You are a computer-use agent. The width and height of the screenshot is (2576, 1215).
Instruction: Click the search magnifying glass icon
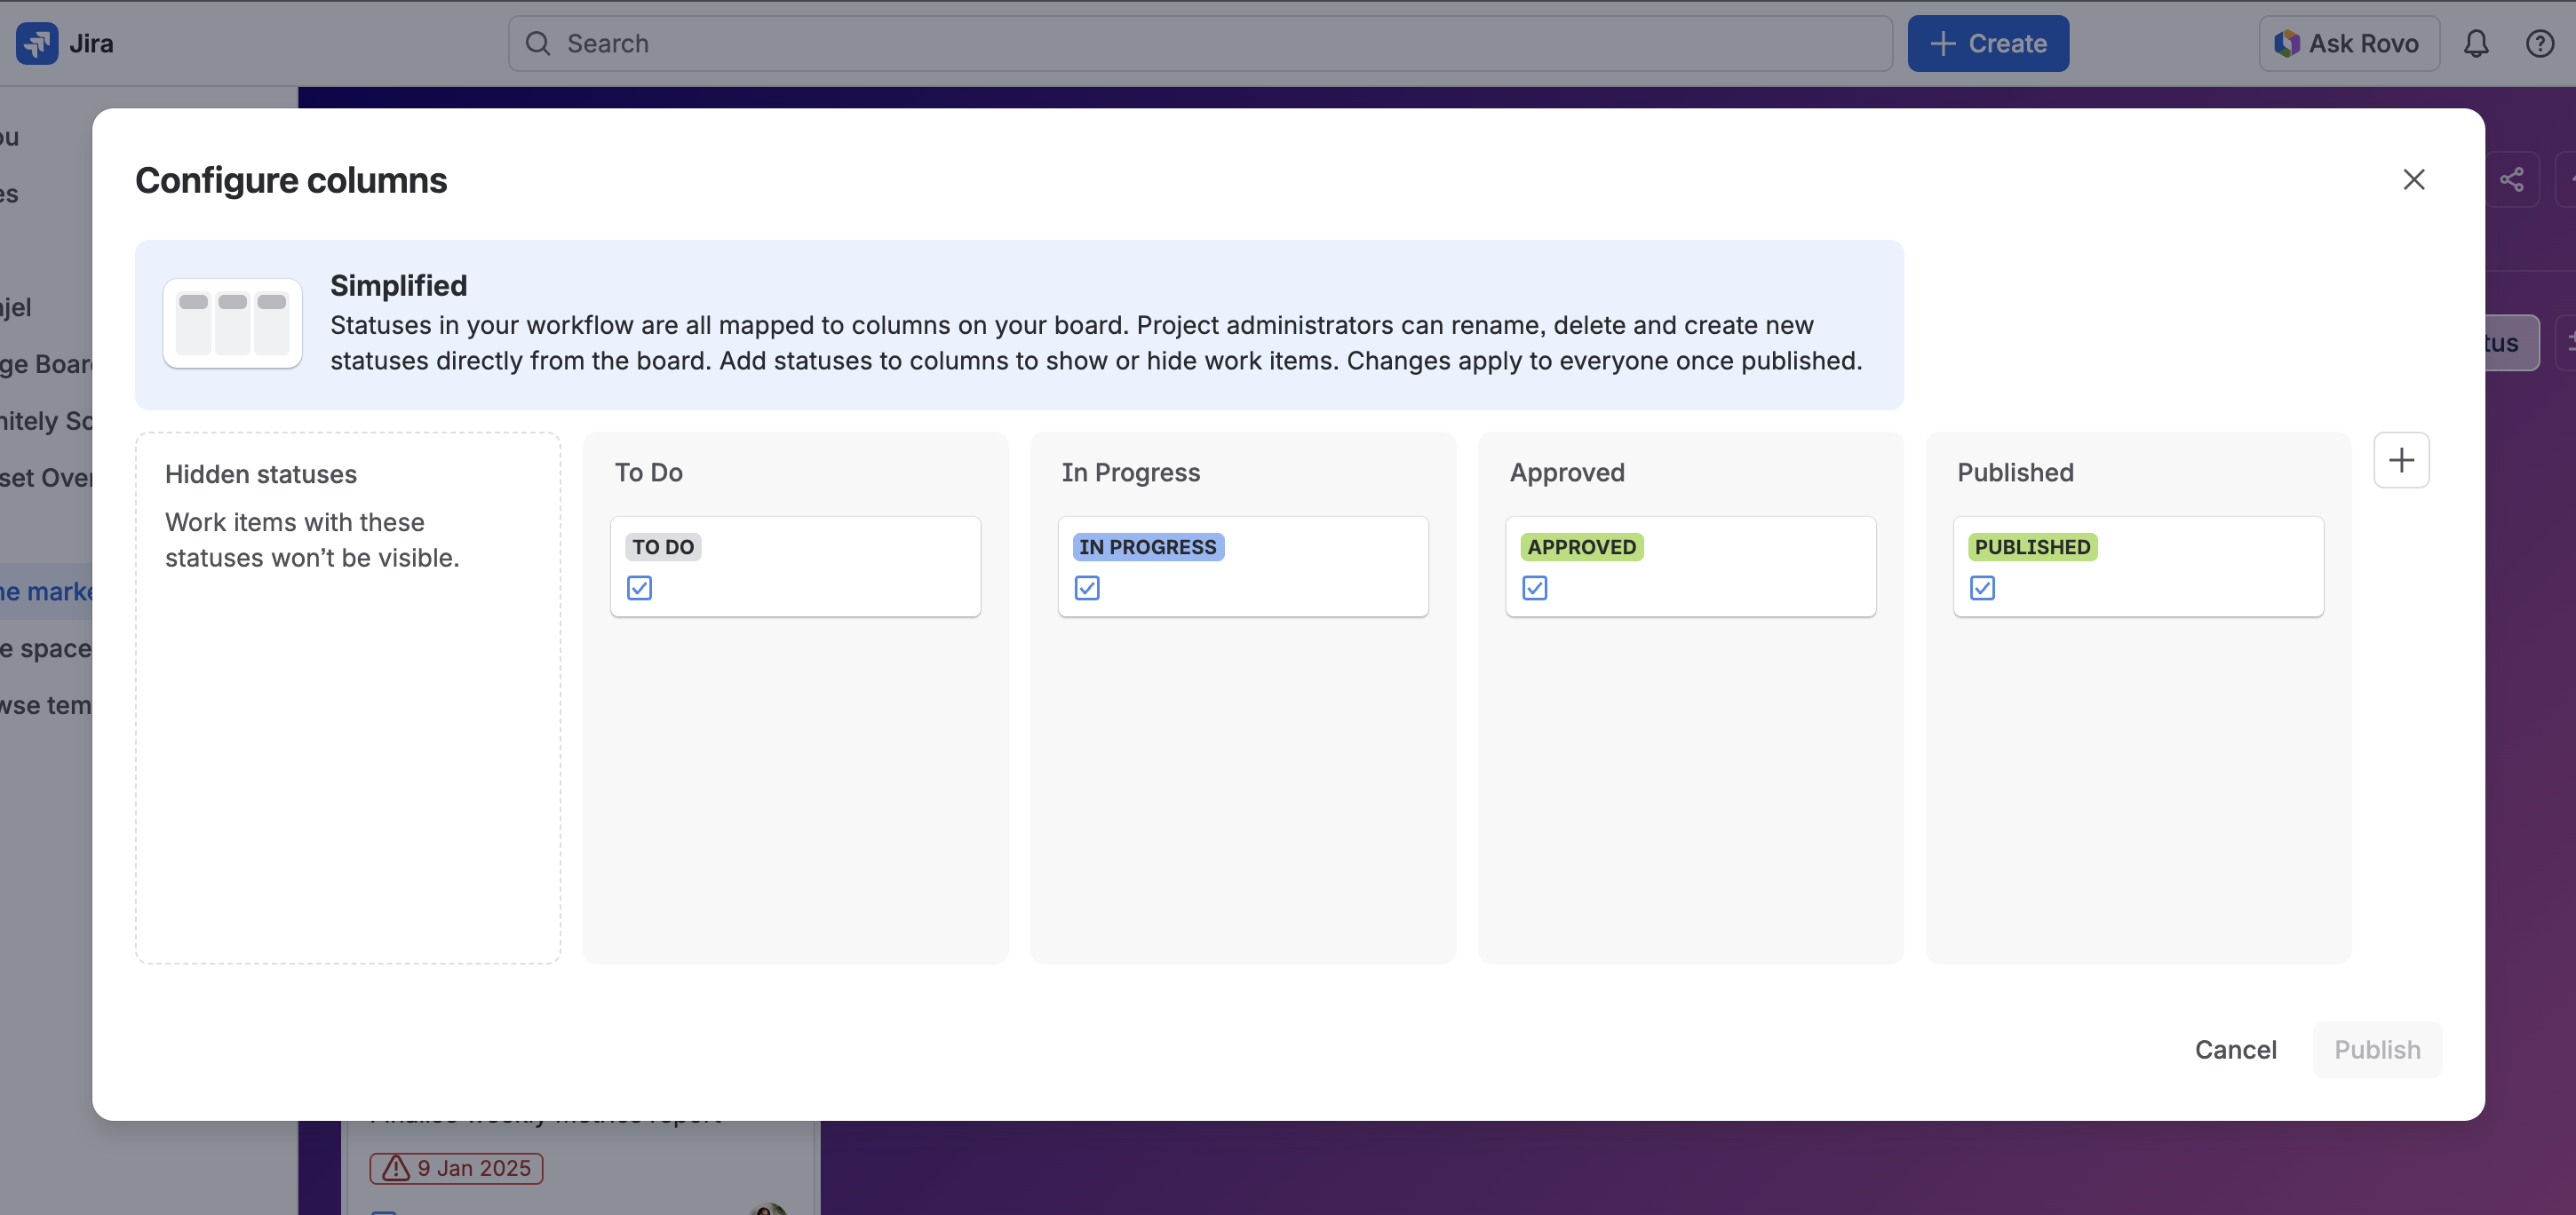(x=538, y=43)
